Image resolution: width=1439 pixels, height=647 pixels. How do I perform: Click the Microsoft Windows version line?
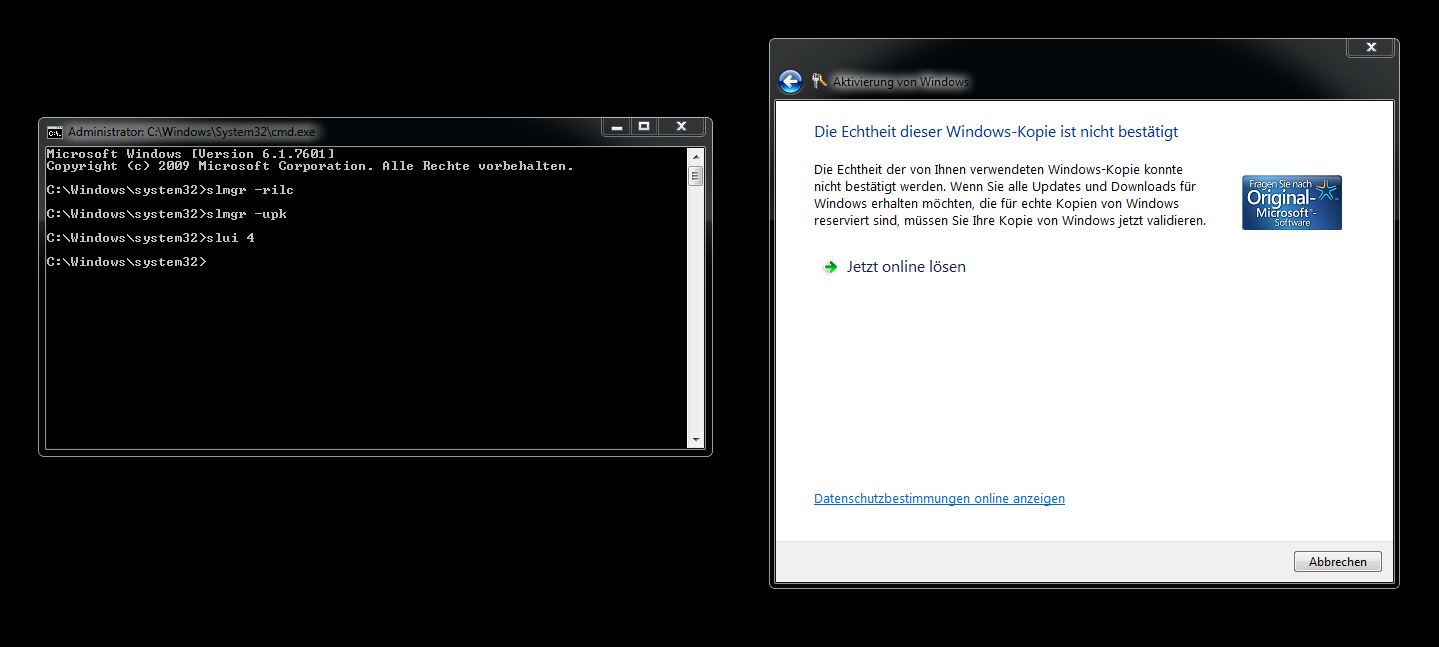coord(190,154)
